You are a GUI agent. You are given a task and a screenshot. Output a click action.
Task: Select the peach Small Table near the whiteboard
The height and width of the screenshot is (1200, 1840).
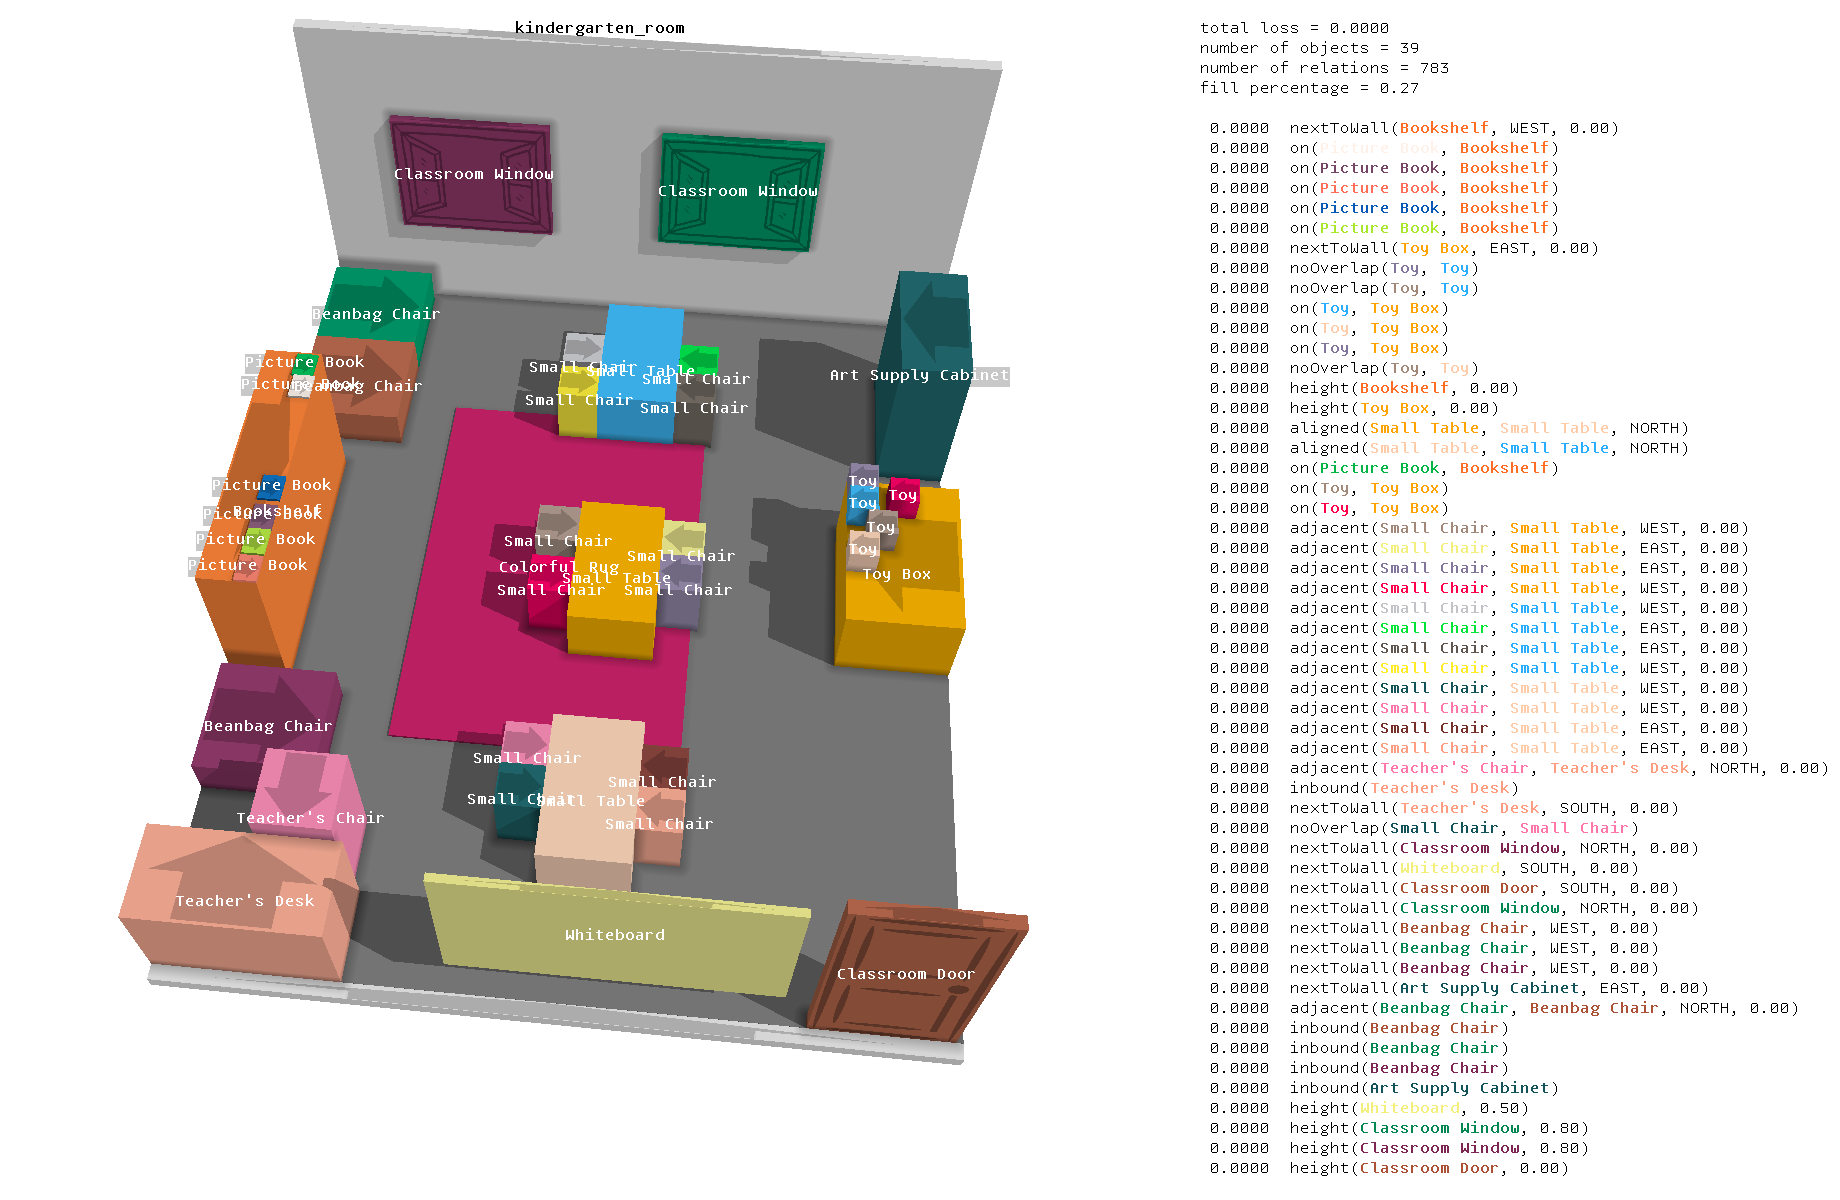[590, 800]
